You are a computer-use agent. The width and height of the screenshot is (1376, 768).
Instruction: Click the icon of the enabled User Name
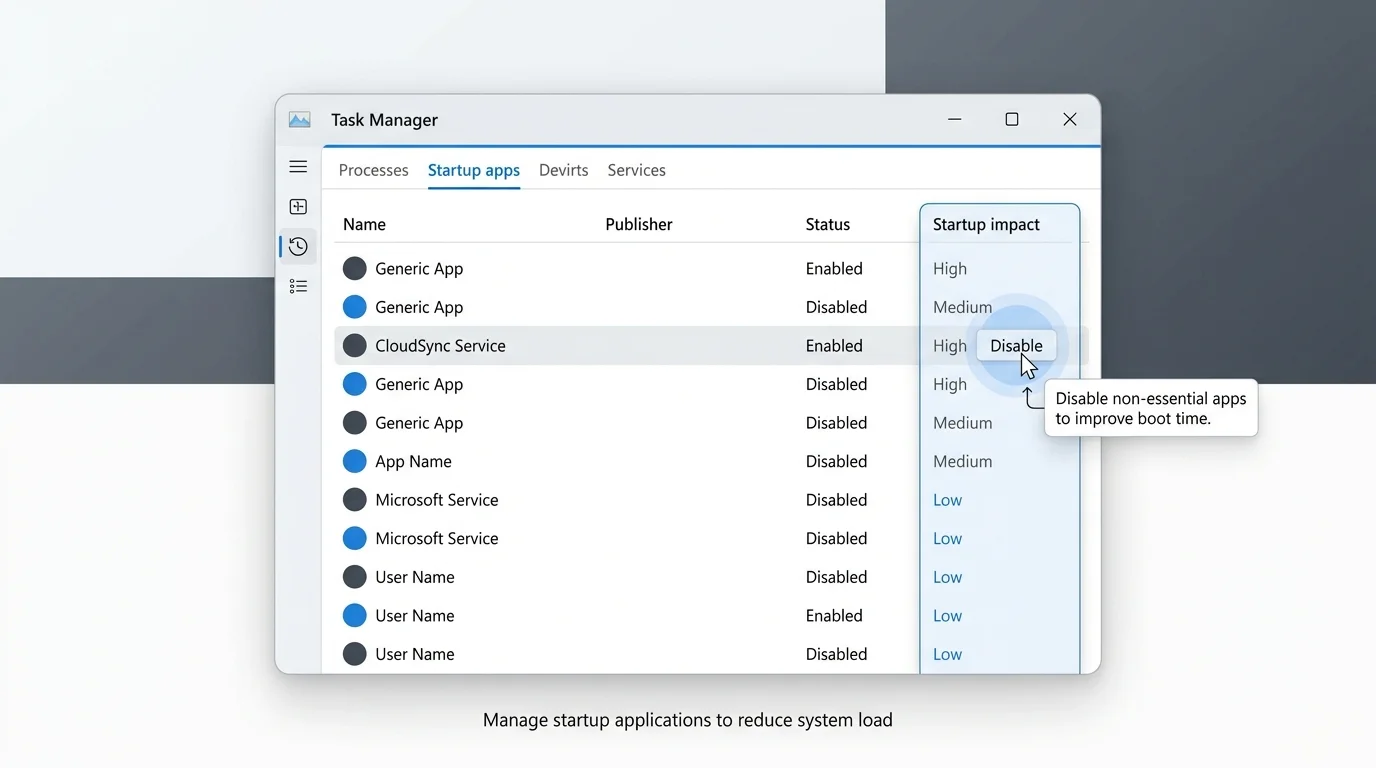(x=354, y=616)
